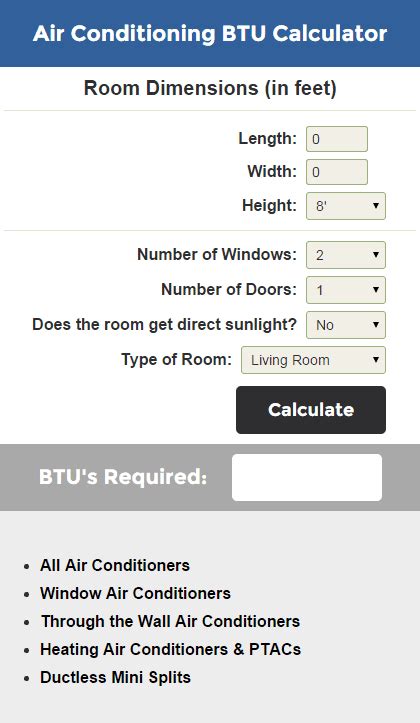Open the Number of Doors dropdown
420x723 pixels.
(x=346, y=290)
